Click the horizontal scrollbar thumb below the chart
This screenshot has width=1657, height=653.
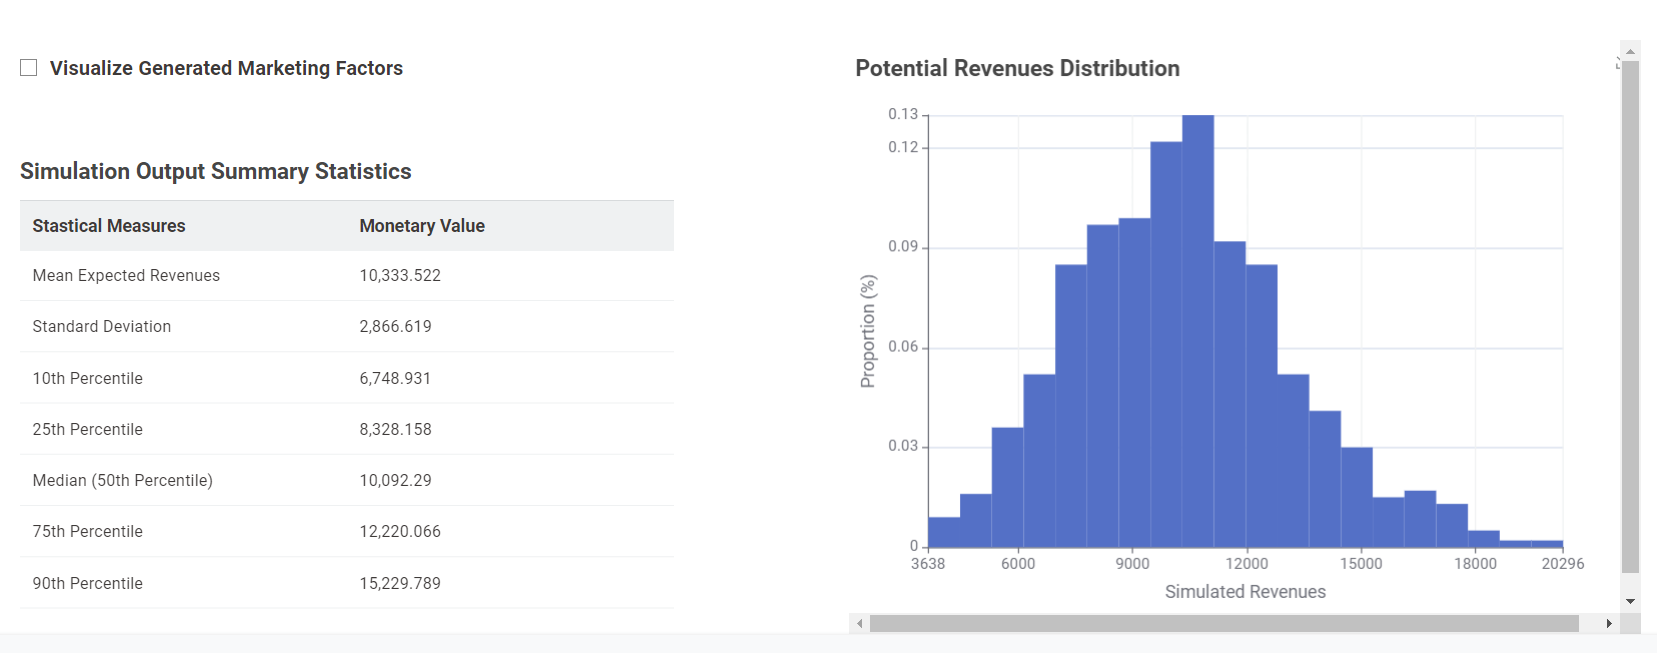click(1223, 624)
